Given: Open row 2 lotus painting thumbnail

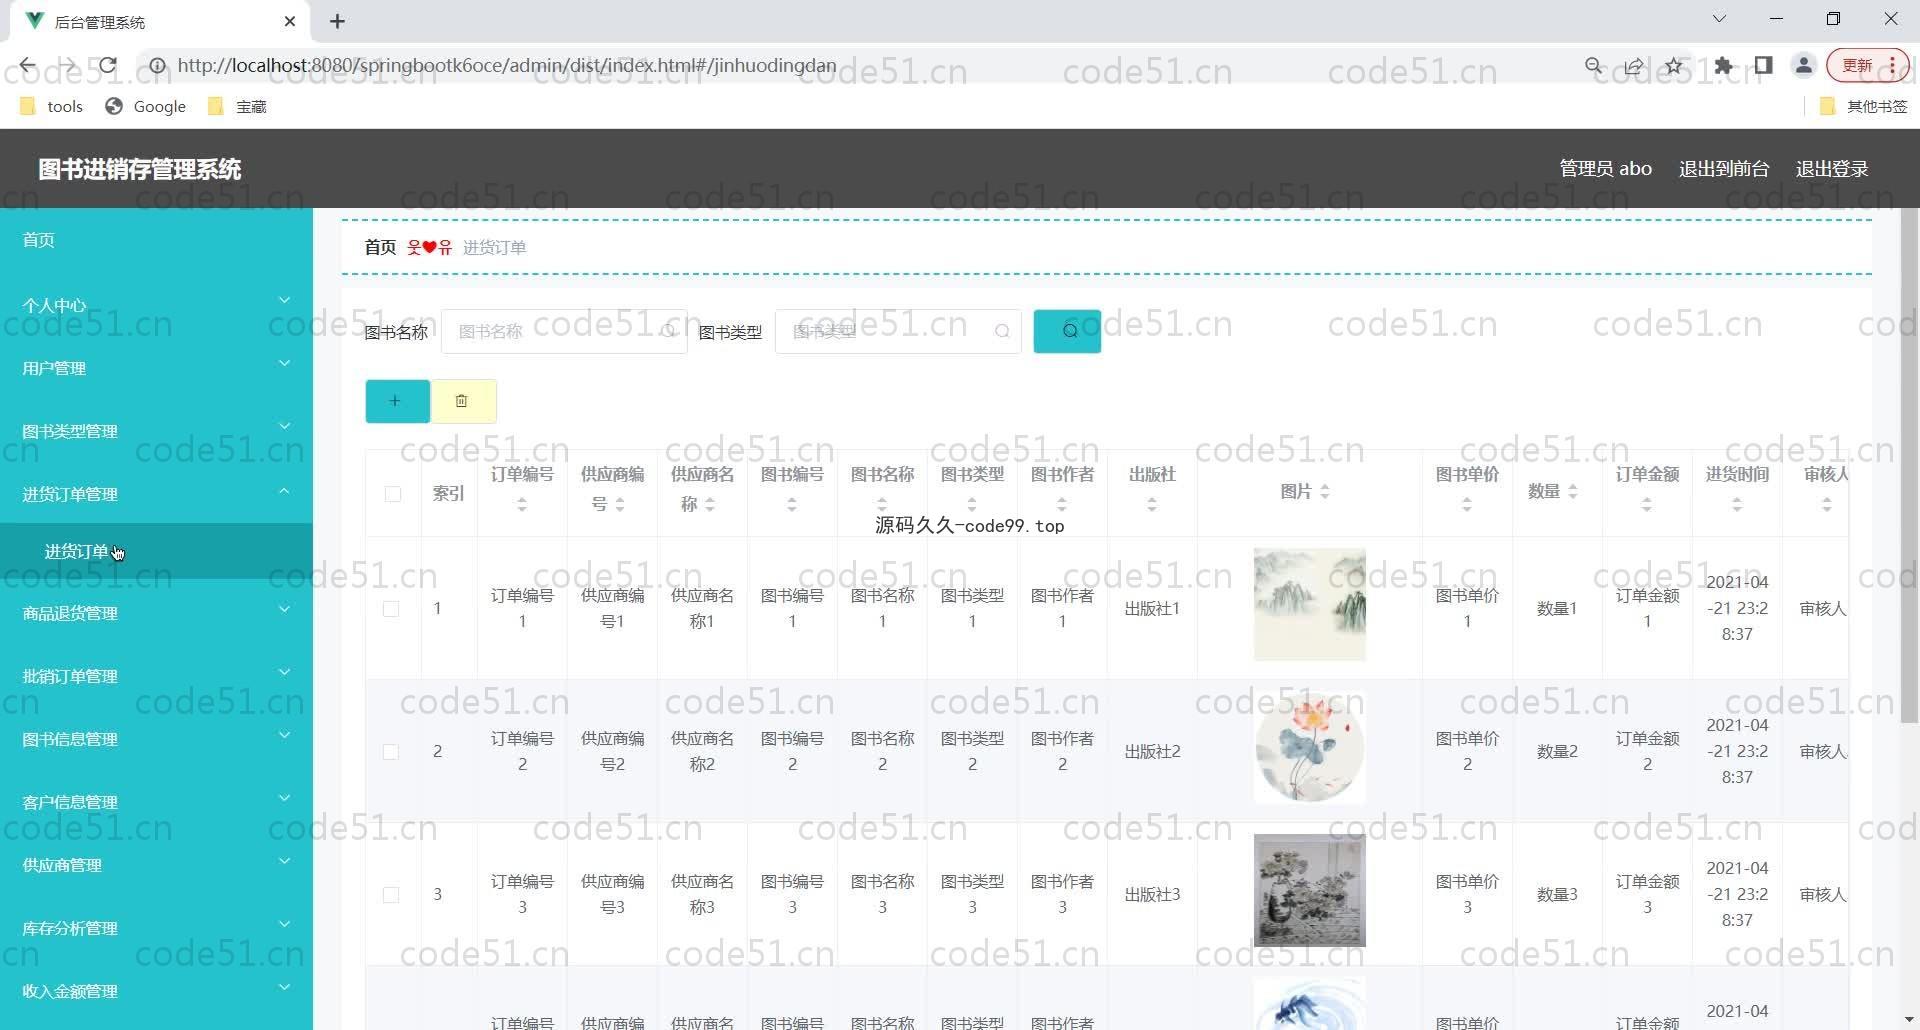Looking at the screenshot, I should pyautogui.click(x=1310, y=747).
